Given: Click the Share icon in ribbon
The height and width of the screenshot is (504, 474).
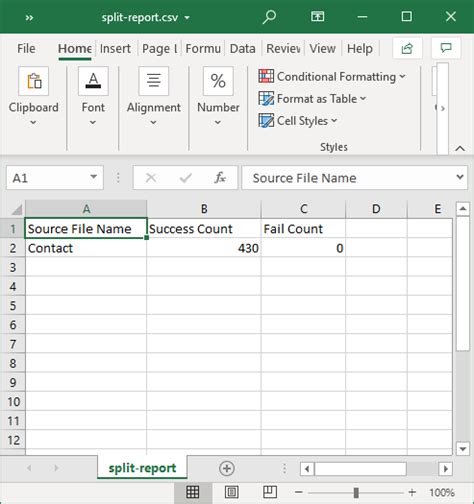Looking at the screenshot, I should click(x=407, y=49).
